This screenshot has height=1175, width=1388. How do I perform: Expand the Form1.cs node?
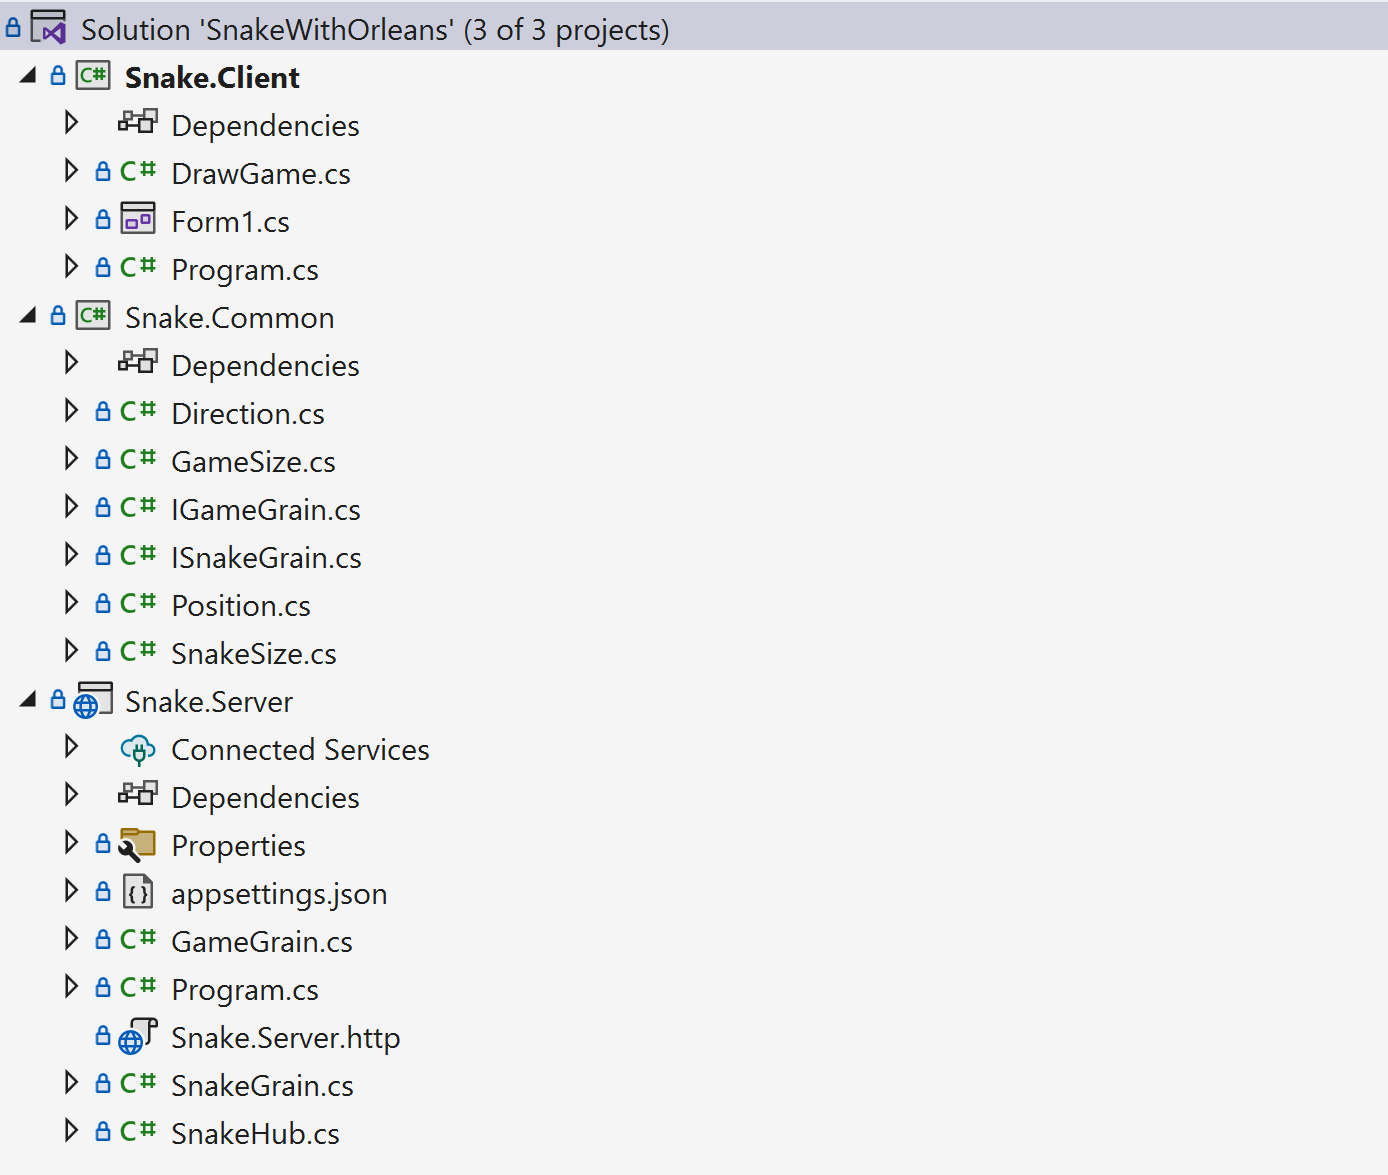click(x=71, y=218)
